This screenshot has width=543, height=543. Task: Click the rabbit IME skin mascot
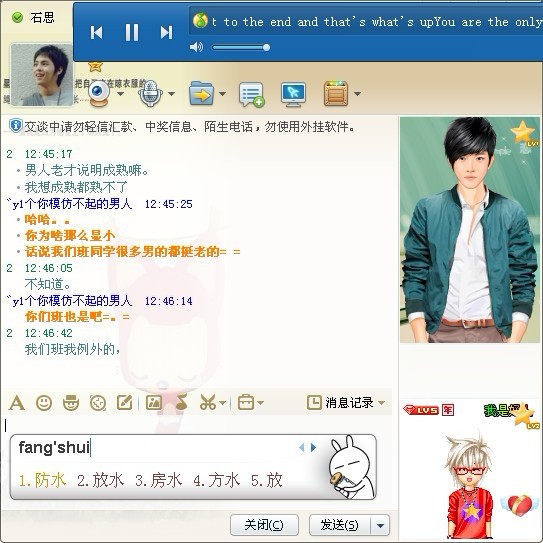[x=351, y=467]
